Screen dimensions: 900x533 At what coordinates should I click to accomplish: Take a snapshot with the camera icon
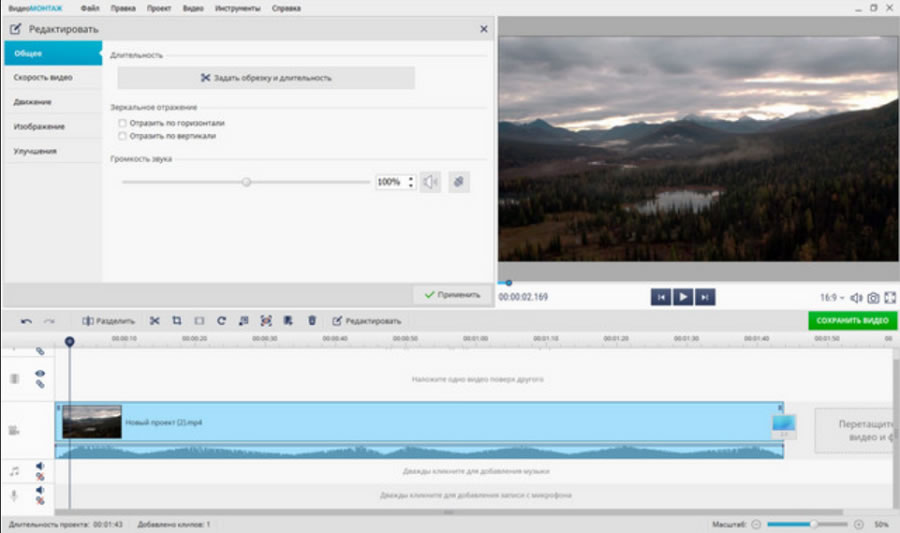pos(873,297)
